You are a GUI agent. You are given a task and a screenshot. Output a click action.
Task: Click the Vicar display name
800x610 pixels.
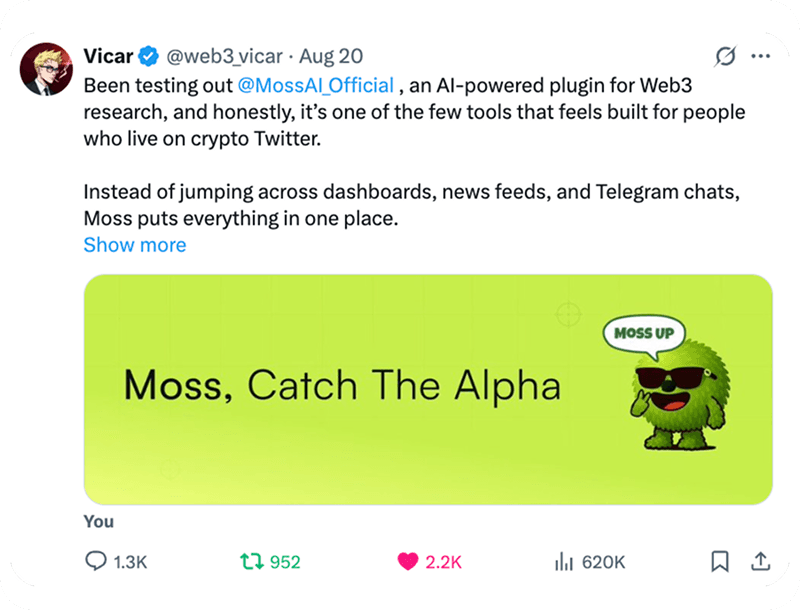pos(109,56)
